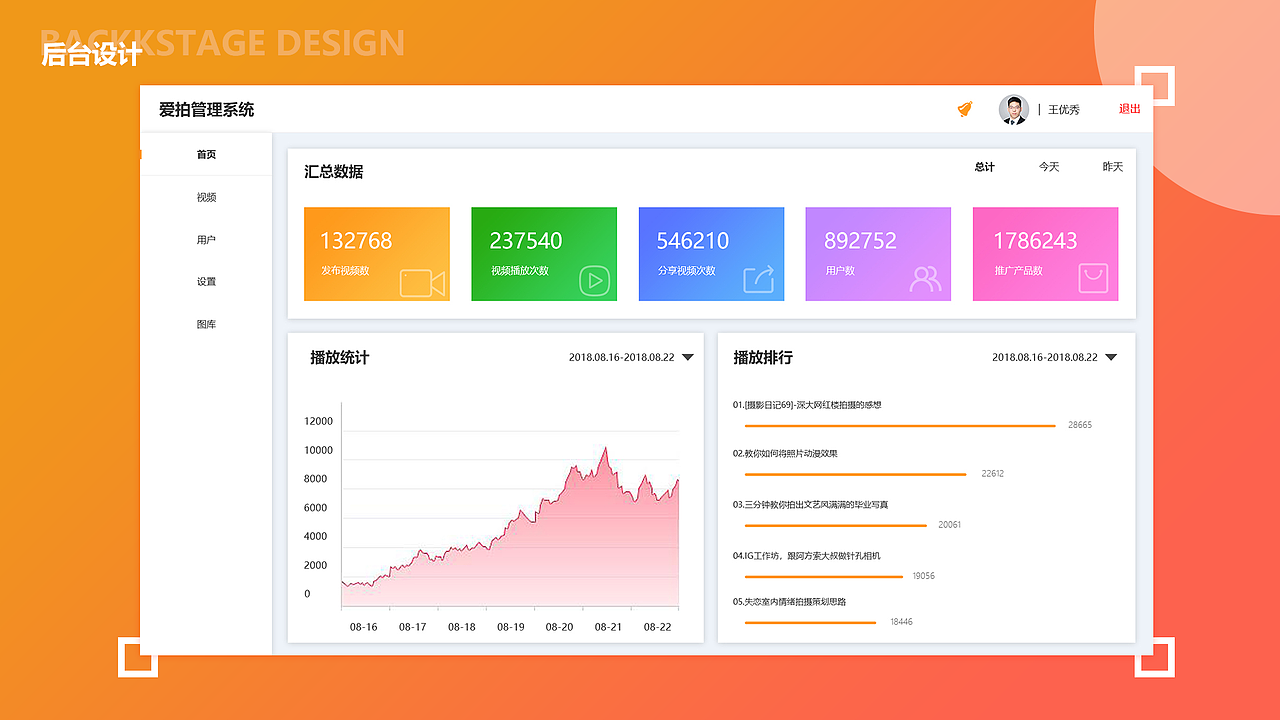Screen dimensions: 1280x720
Task: Open the top ranked video 摄影日记69
Action: point(810,404)
